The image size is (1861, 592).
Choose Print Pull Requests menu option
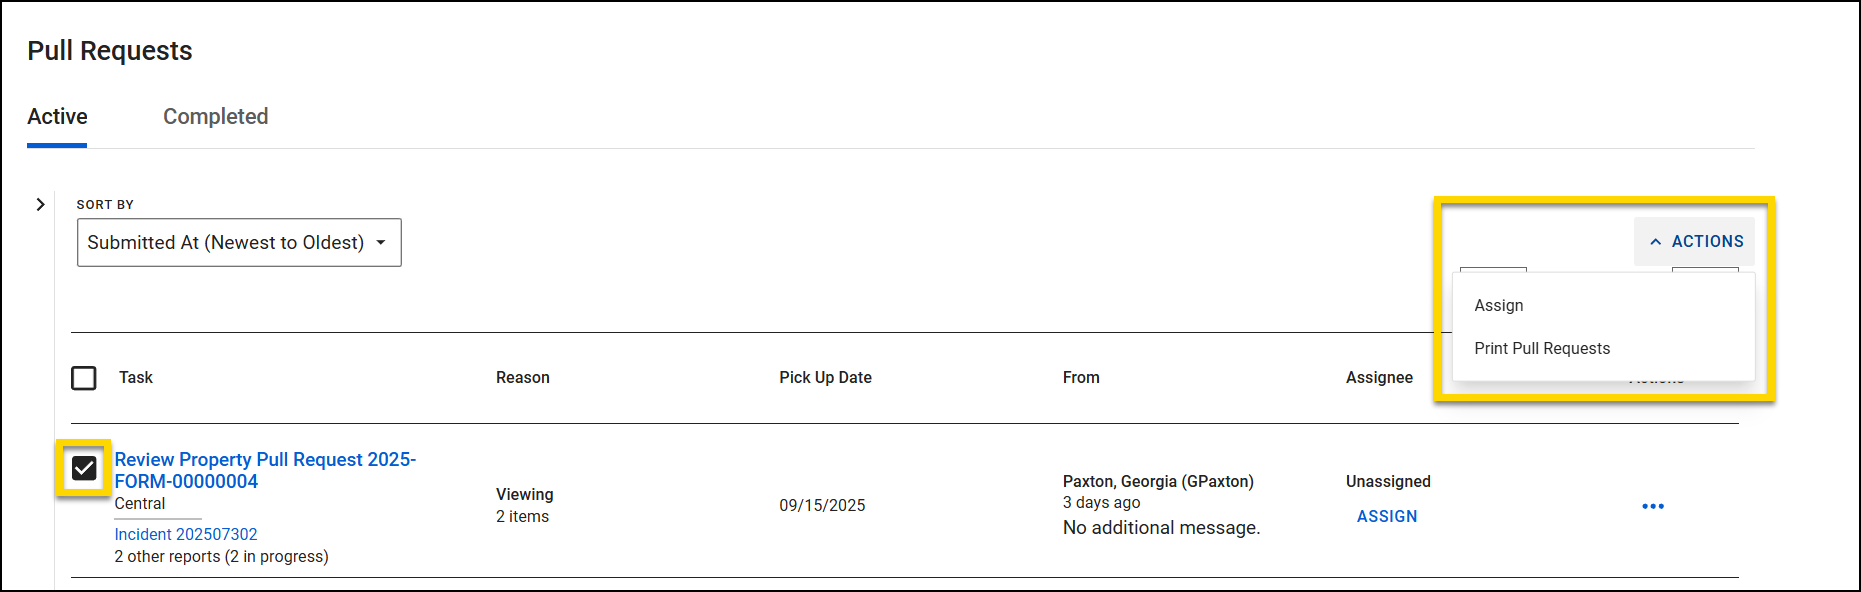tap(1541, 349)
